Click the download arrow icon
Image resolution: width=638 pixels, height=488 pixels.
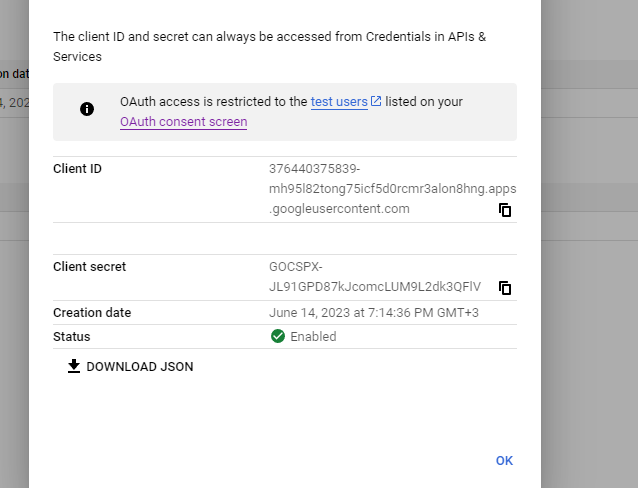(73, 366)
